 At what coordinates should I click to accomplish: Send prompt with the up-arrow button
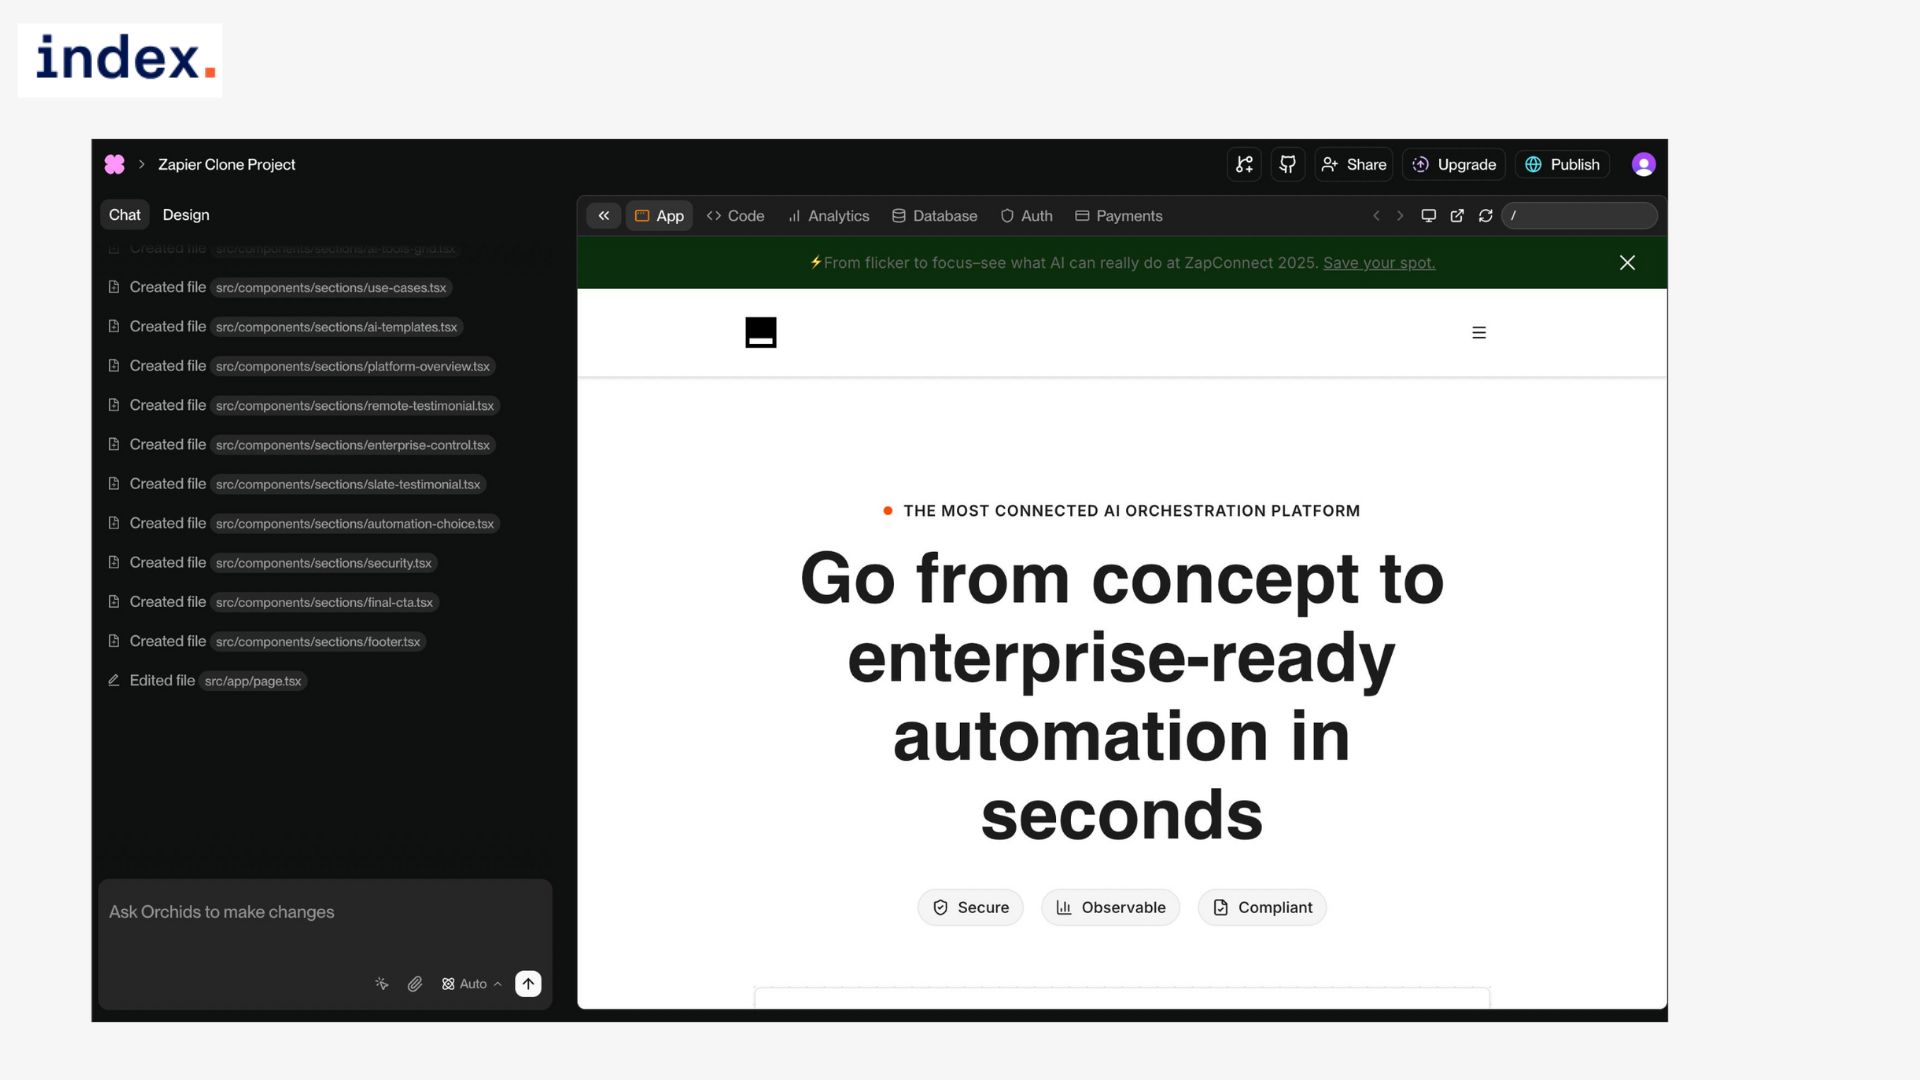point(528,984)
